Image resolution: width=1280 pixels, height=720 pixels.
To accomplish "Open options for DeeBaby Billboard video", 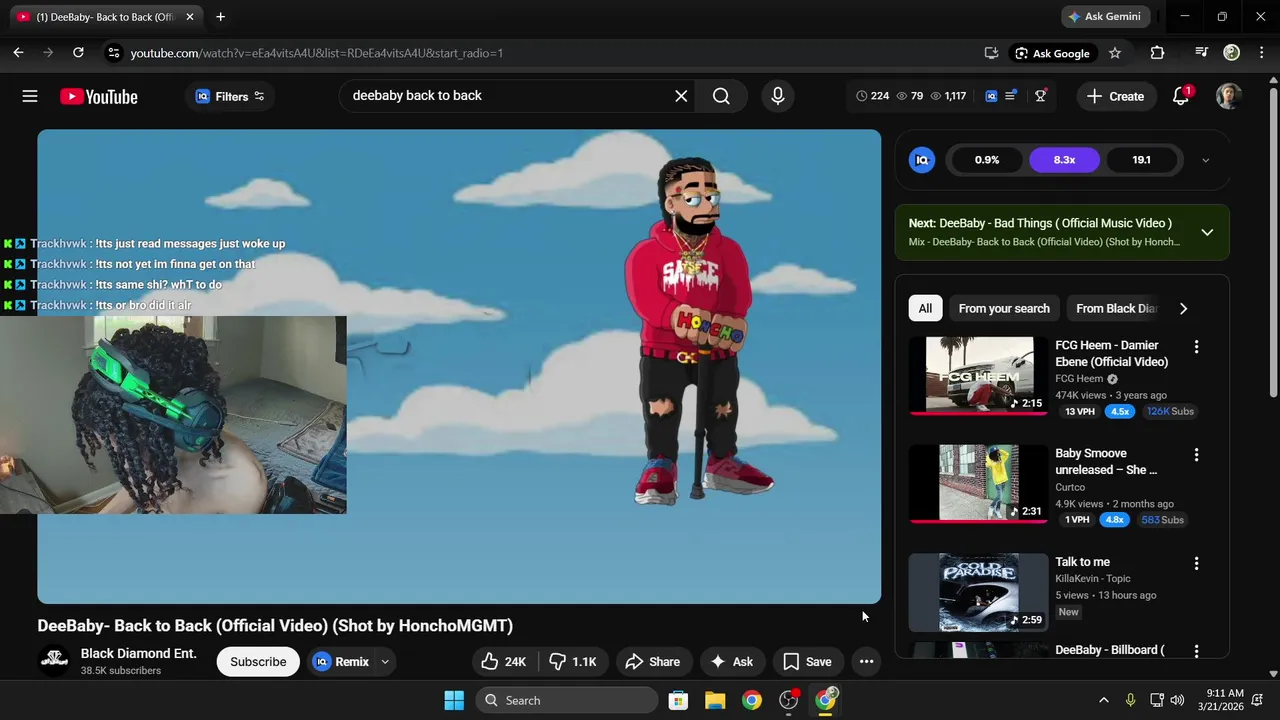I will coord(1196,651).
